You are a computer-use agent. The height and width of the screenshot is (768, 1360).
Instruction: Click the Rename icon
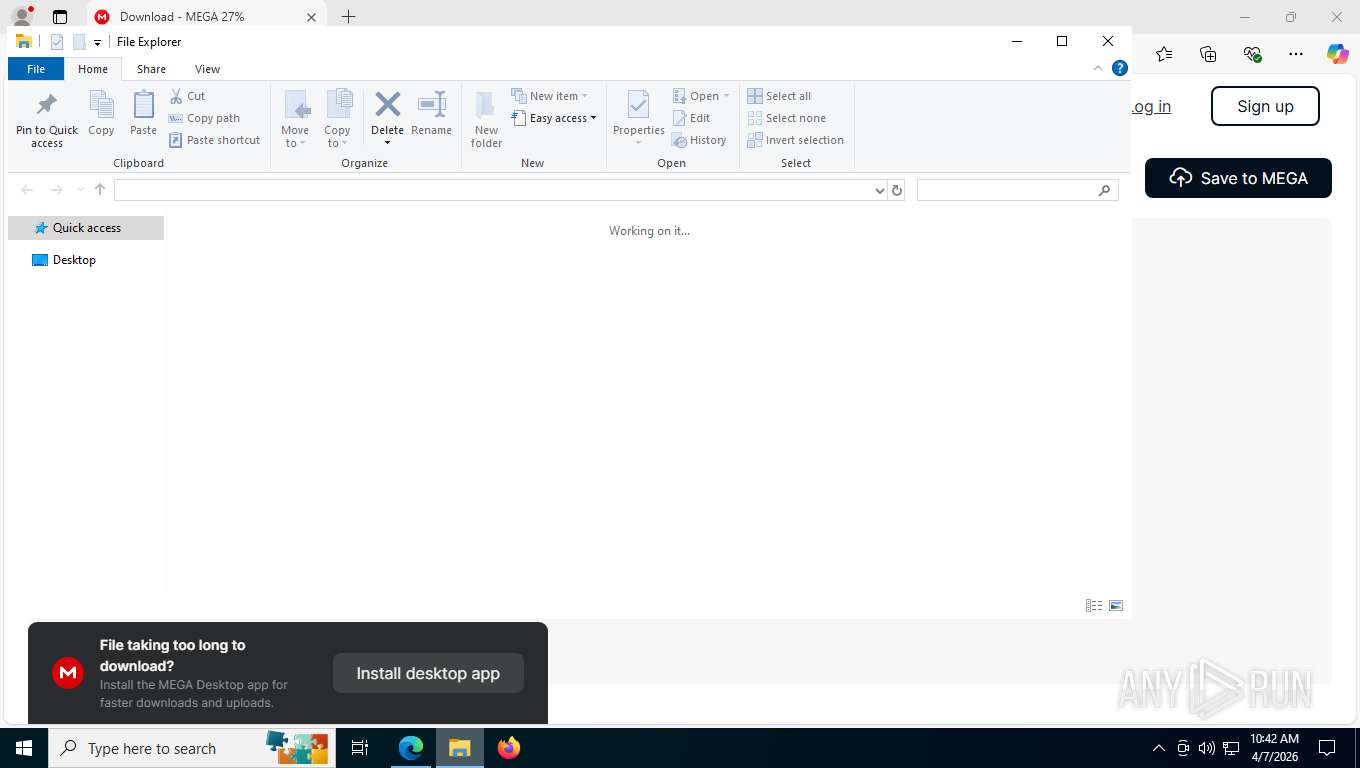point(432,104)
